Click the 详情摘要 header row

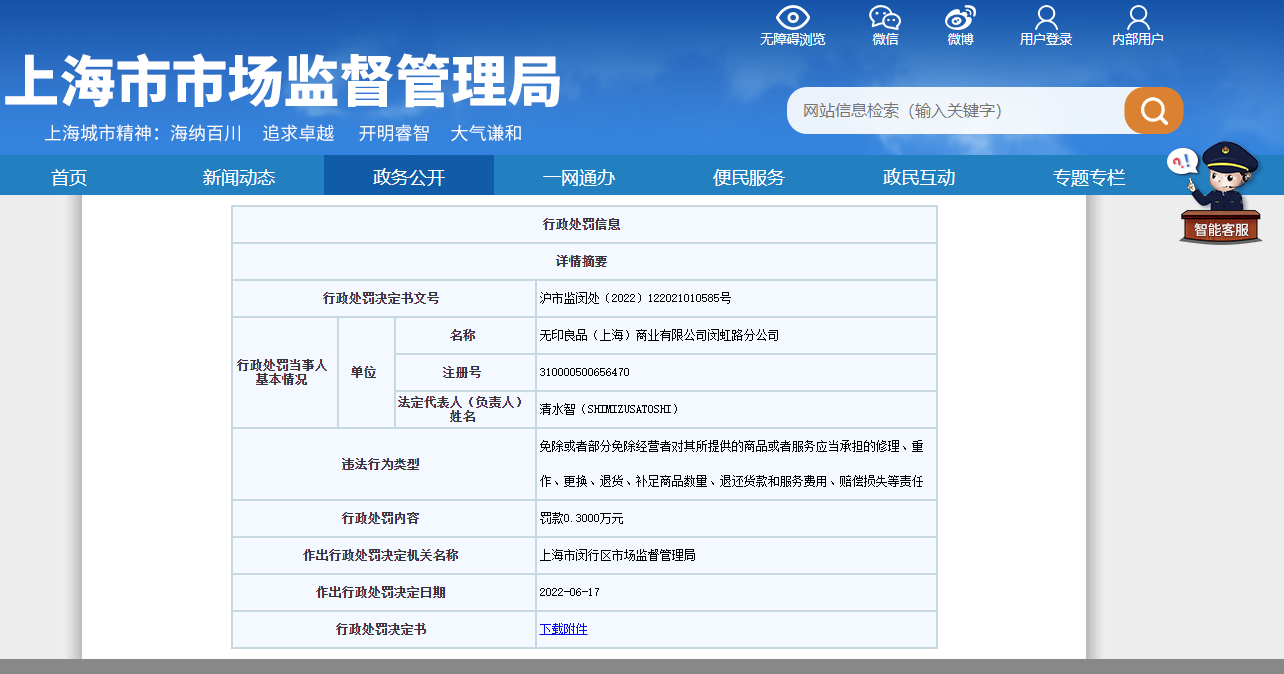(584, 261)
